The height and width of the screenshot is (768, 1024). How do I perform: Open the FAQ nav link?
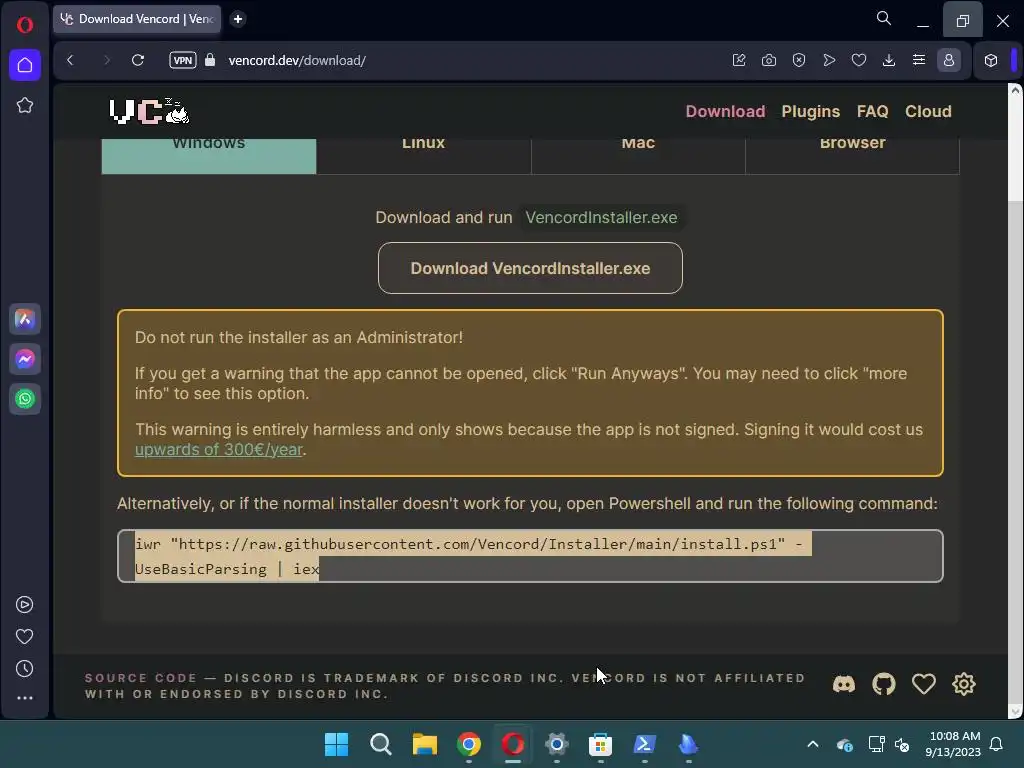[x=872, y=111]
